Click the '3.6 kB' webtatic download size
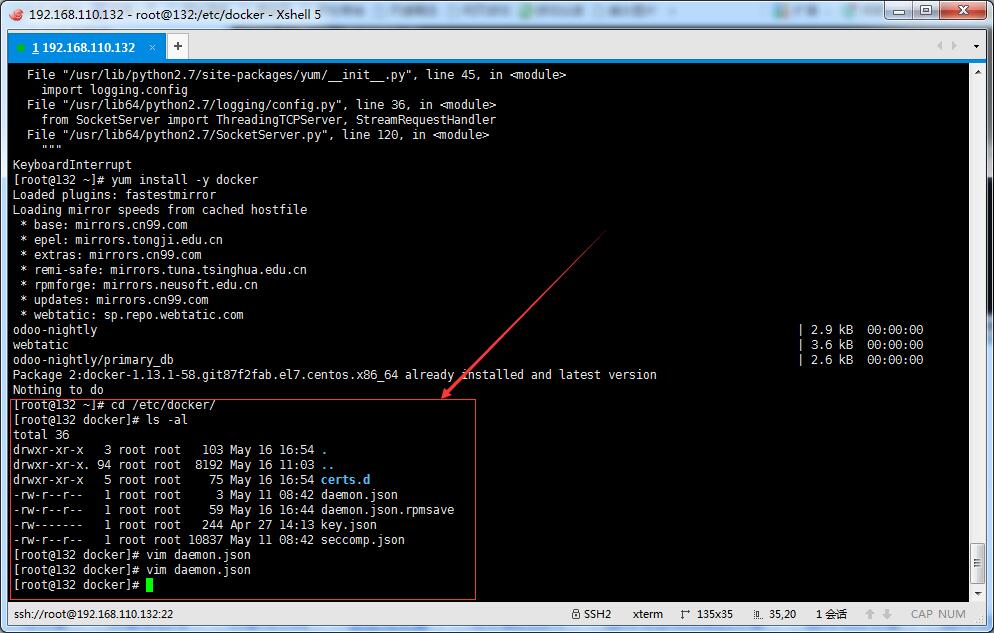This screenshot has width=994, height=633. 832,345
